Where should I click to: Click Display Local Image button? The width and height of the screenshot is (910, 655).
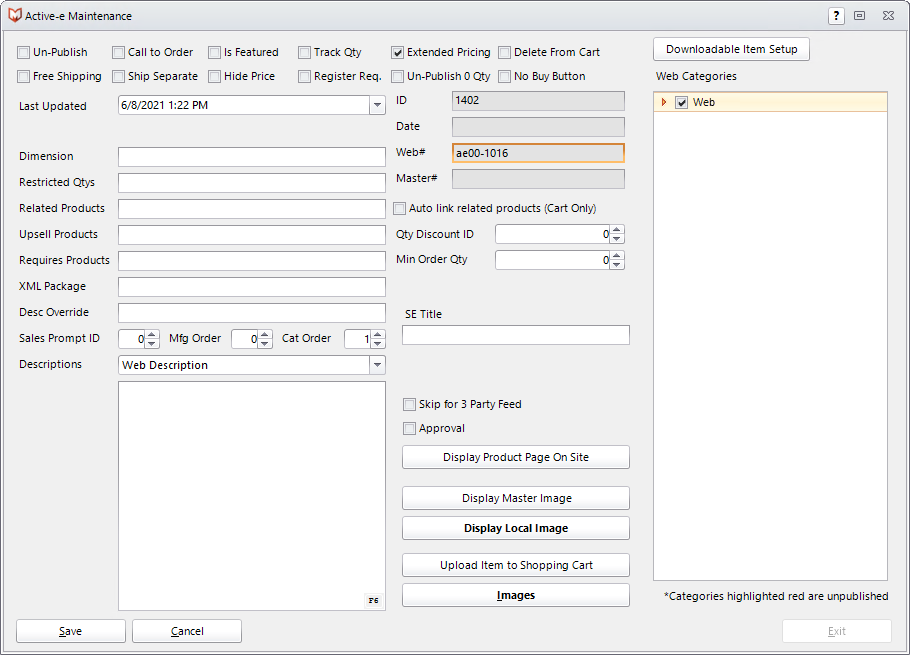(516, 528)
